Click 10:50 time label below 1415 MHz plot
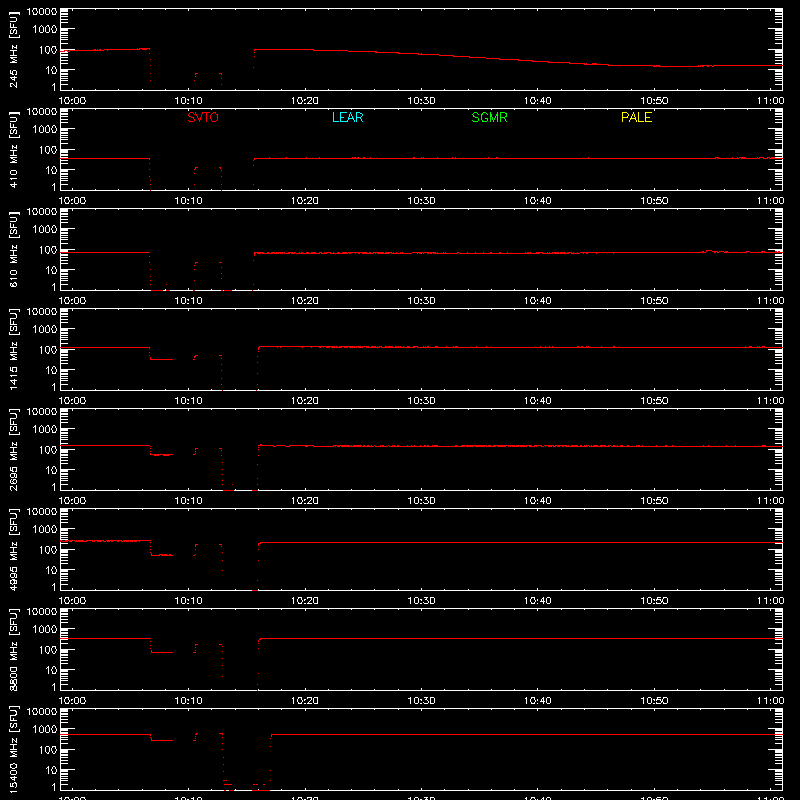This screenshot has width=800, height=800. click(x=654, y=401)
